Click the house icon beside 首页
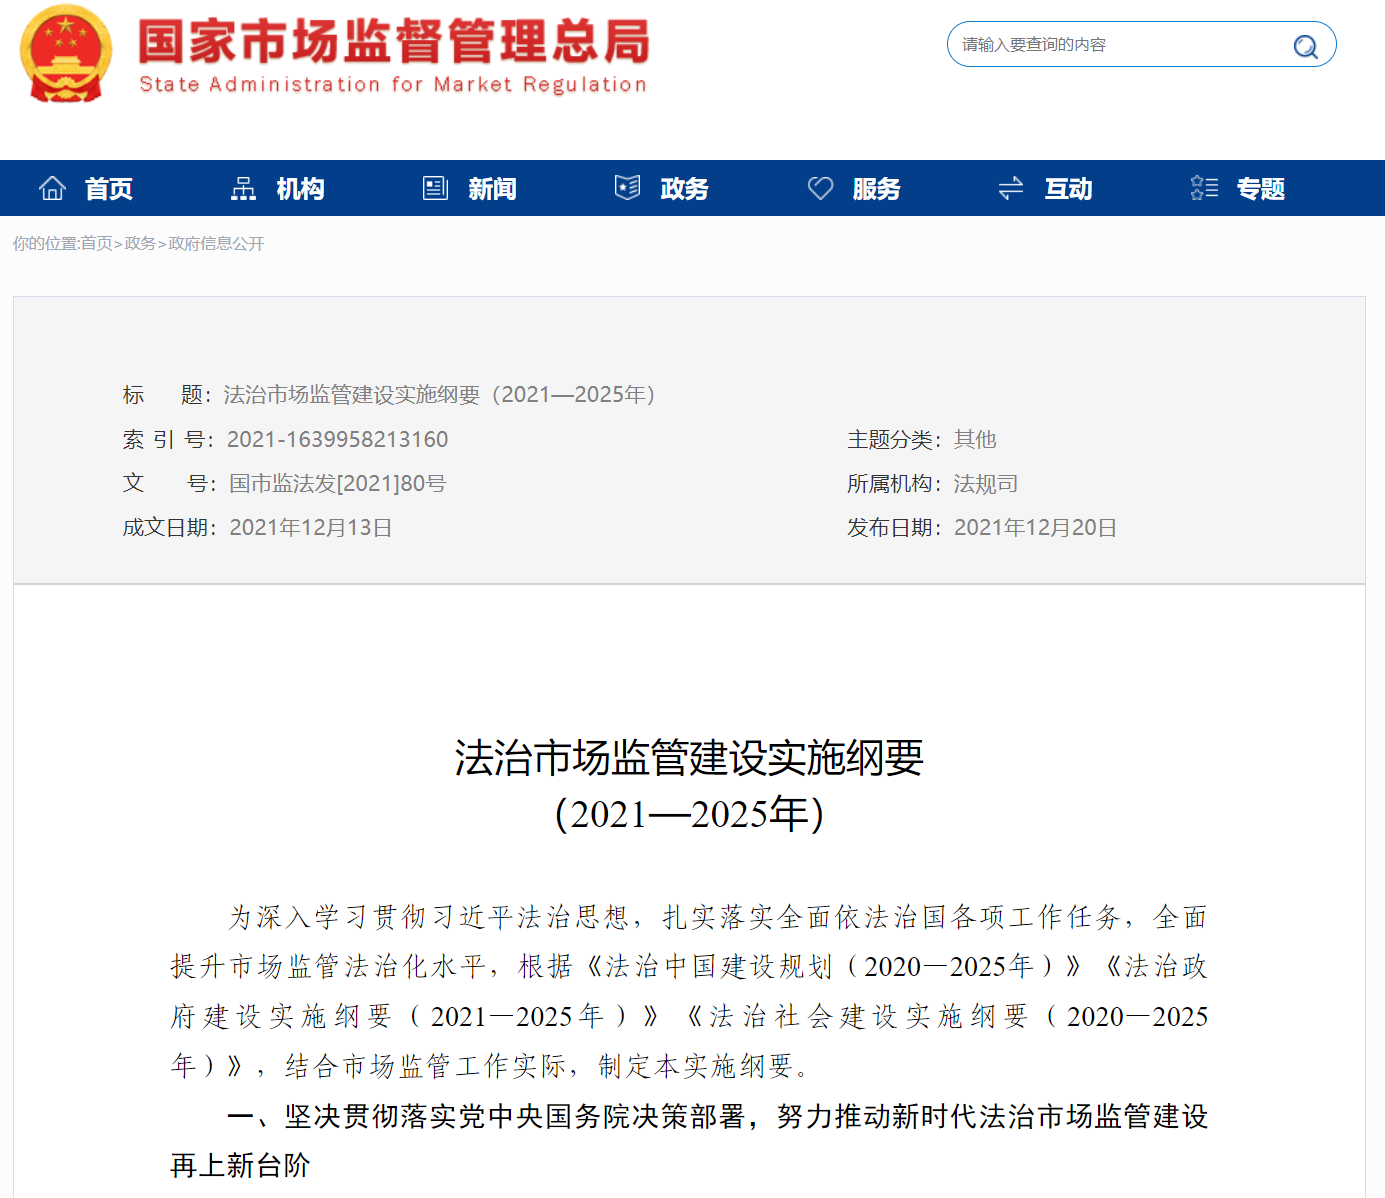 52,188
